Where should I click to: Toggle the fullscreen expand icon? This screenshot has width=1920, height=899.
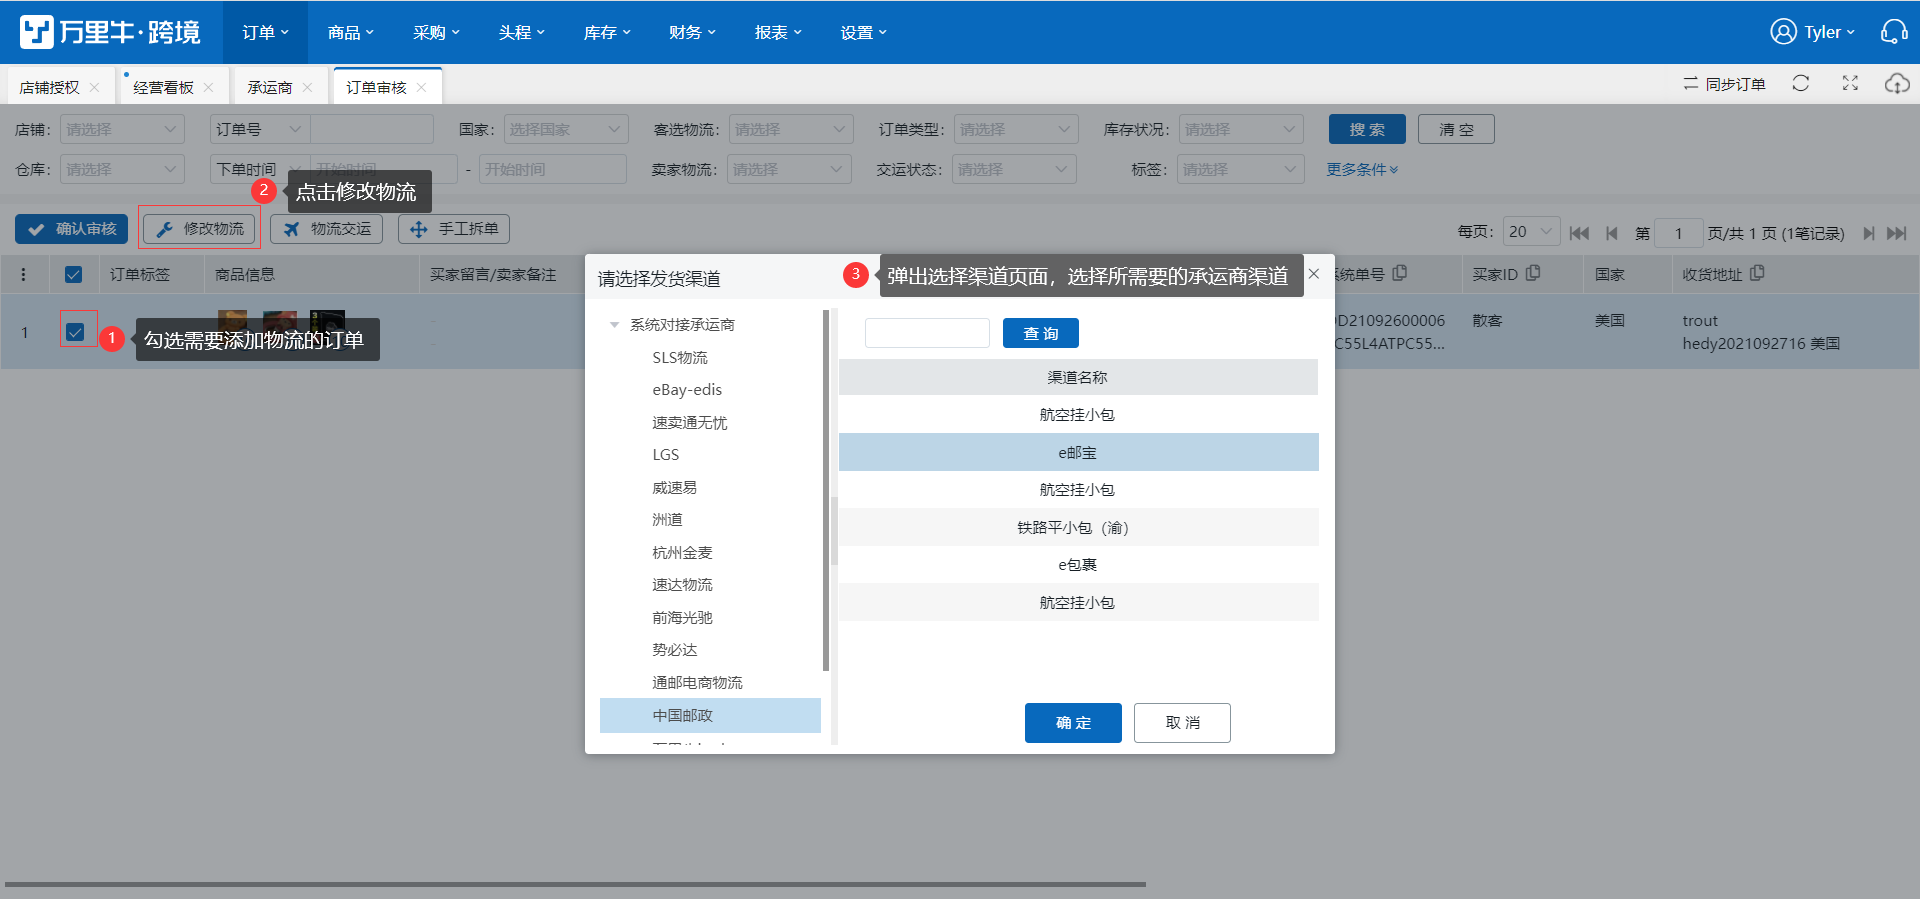coord(1850,84)
